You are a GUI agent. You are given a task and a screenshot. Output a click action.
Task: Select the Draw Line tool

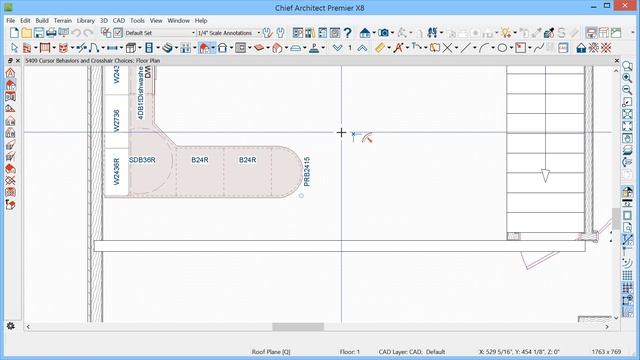click(x=466, y=48)
